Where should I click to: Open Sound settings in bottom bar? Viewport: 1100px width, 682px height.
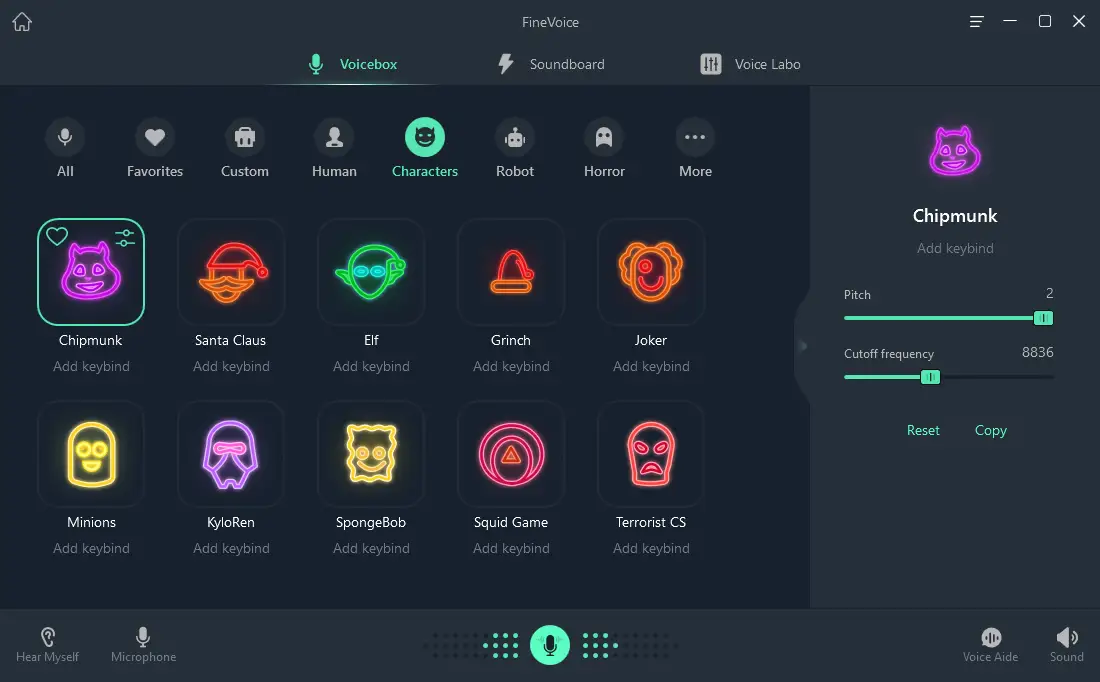(1066, 645)
